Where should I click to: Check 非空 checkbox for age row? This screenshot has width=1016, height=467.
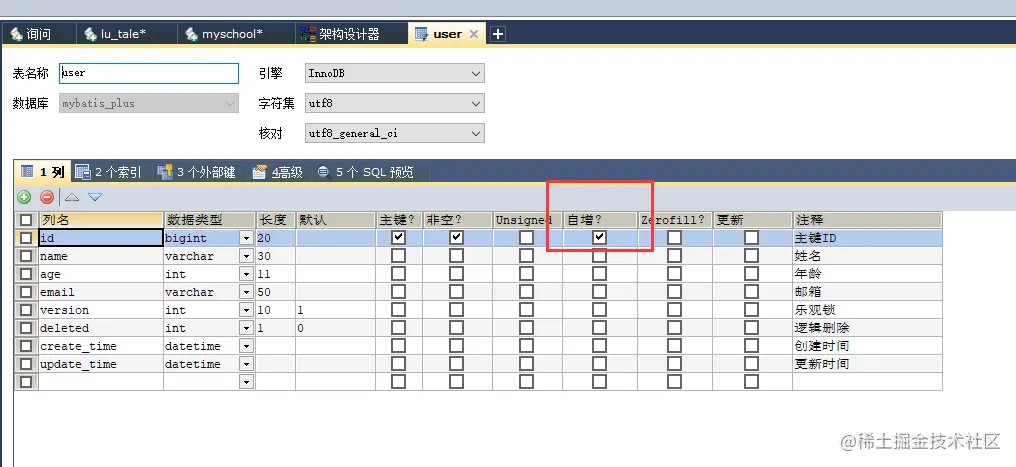pos(457,274)
